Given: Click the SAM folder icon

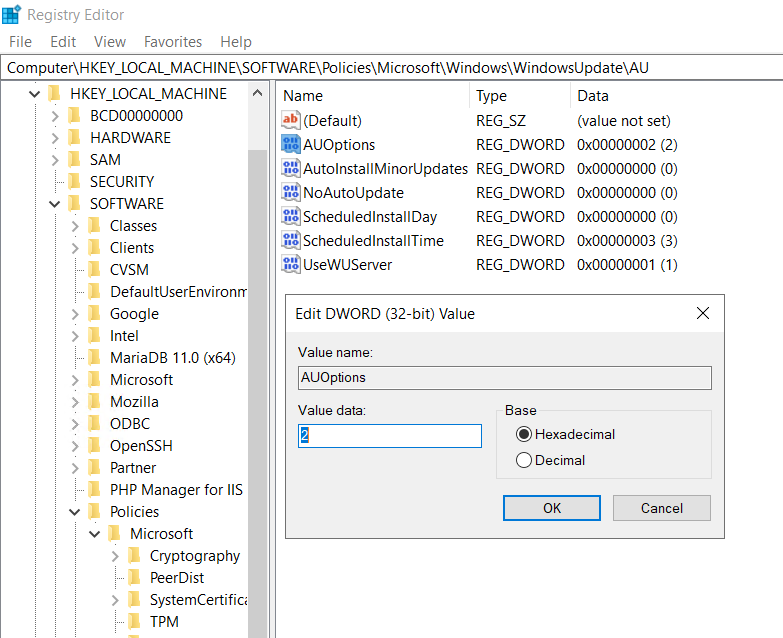Looking at the screenshot, I should pyautogui.click(x=74, y=159).
